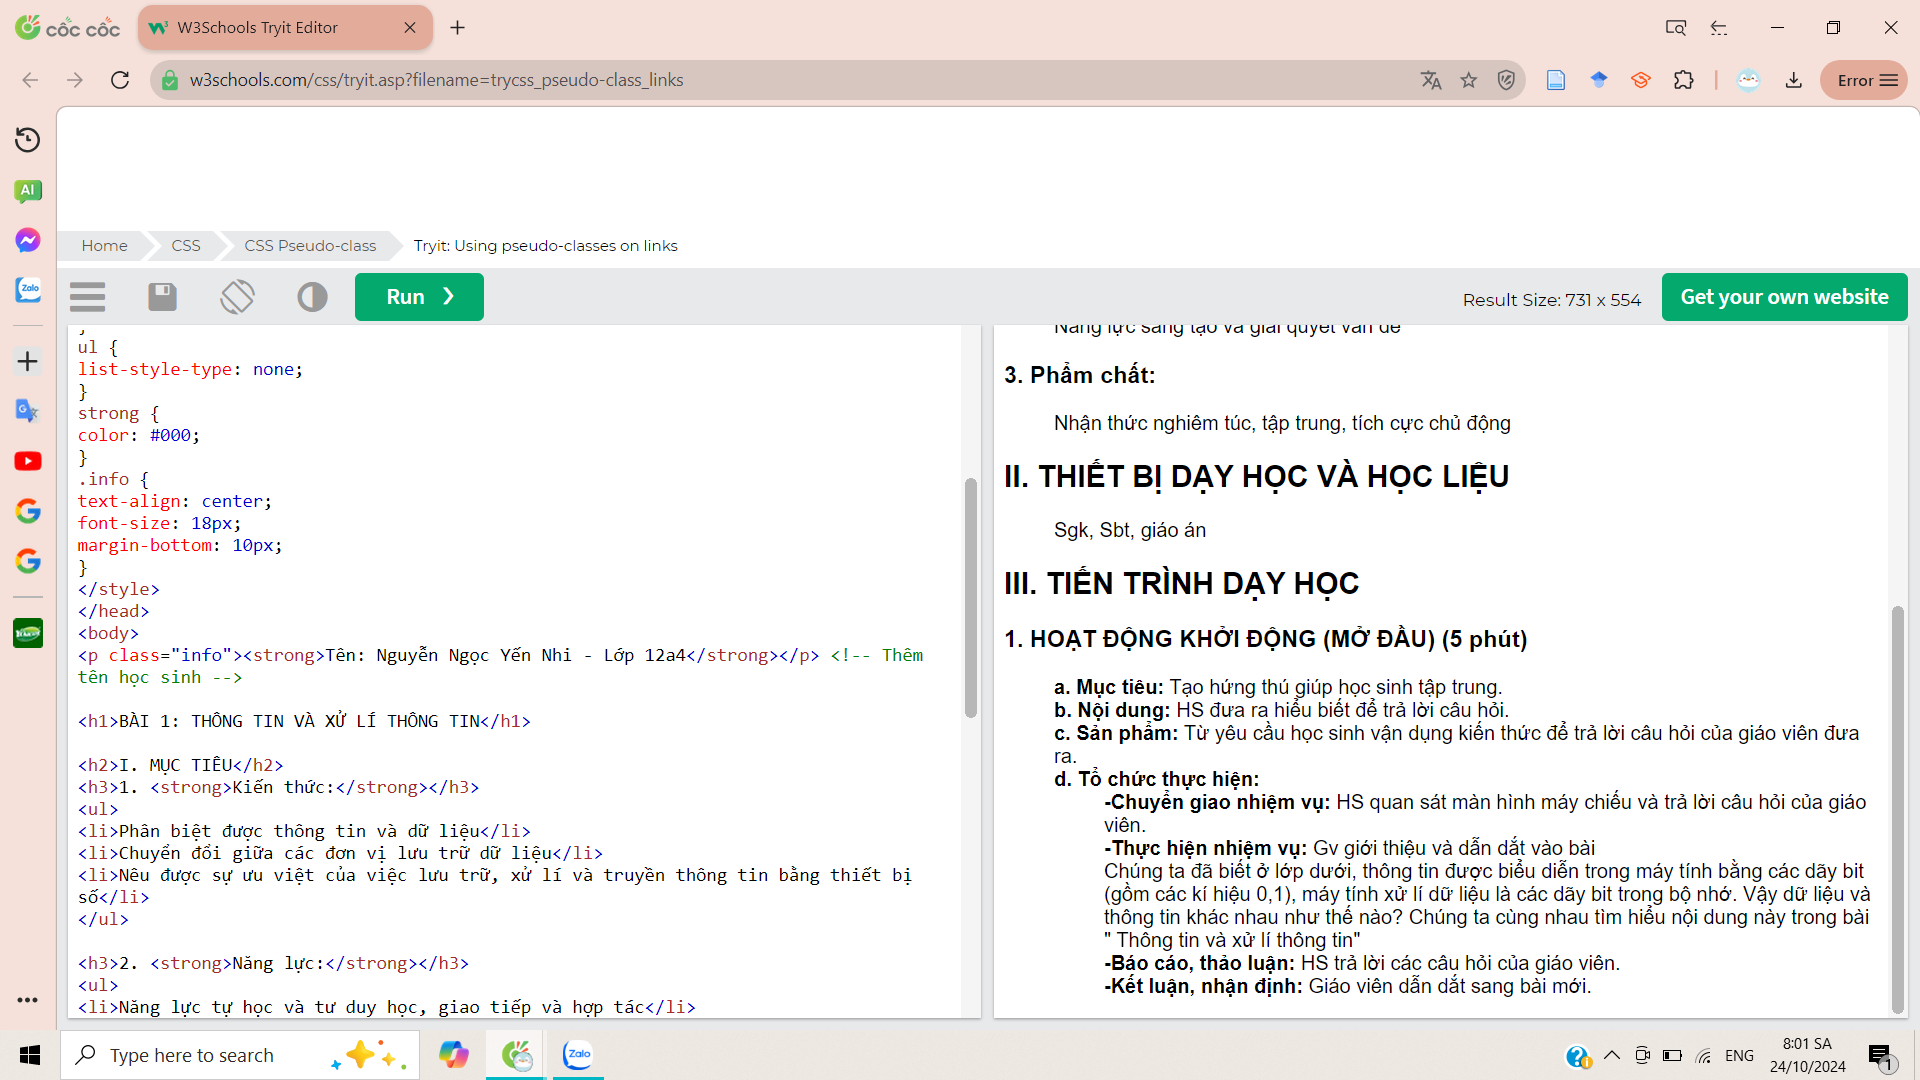This screenshot has width=1920, height=1080.
Task: Open downloads from the toolbar
Action: coord(1794,80)
